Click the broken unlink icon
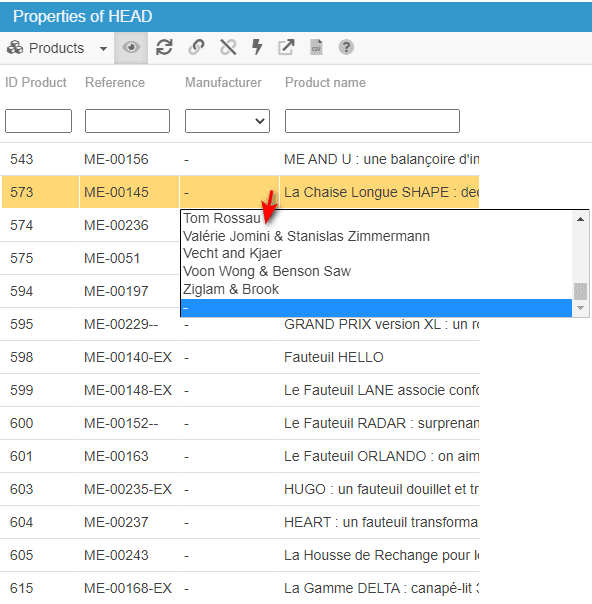592x604 pixels. tap(228, 48)
